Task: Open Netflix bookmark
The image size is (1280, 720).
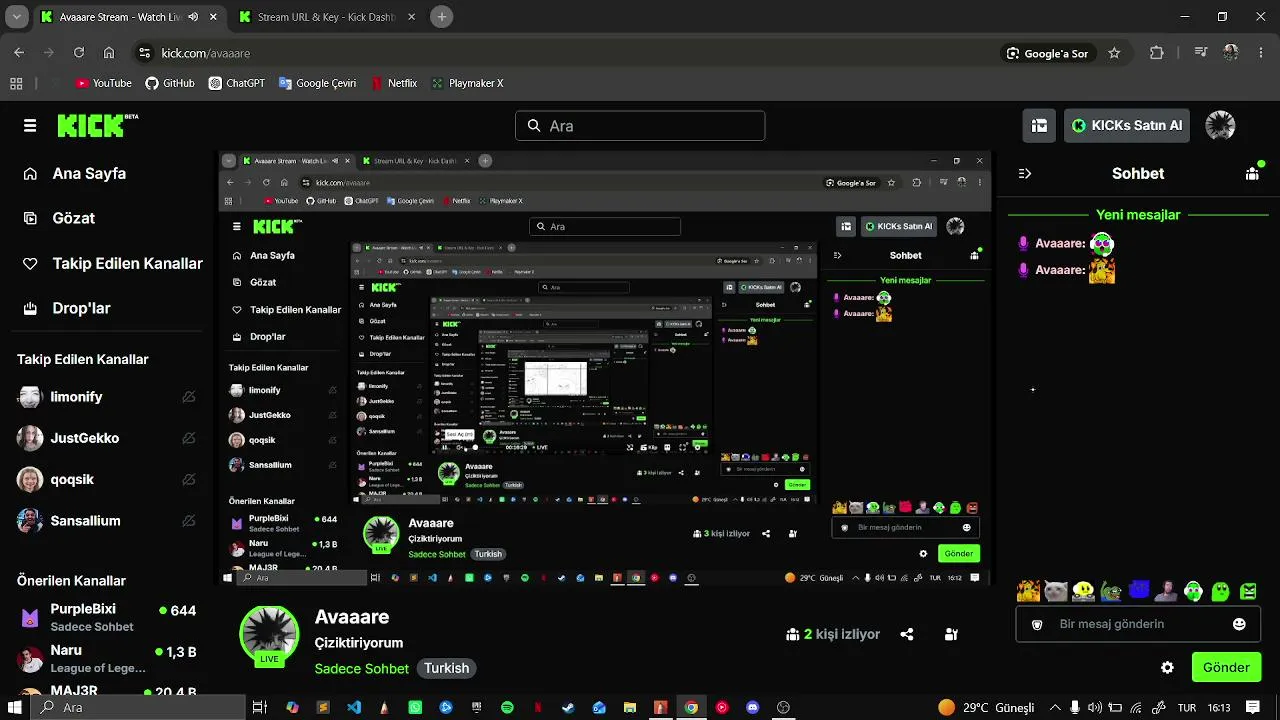Action: 394,84
